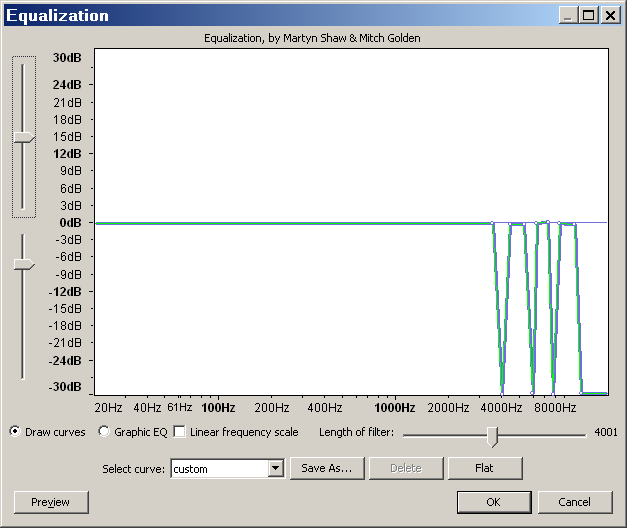
Task: Select the Draw curves radio button
Action: point(15,431)
